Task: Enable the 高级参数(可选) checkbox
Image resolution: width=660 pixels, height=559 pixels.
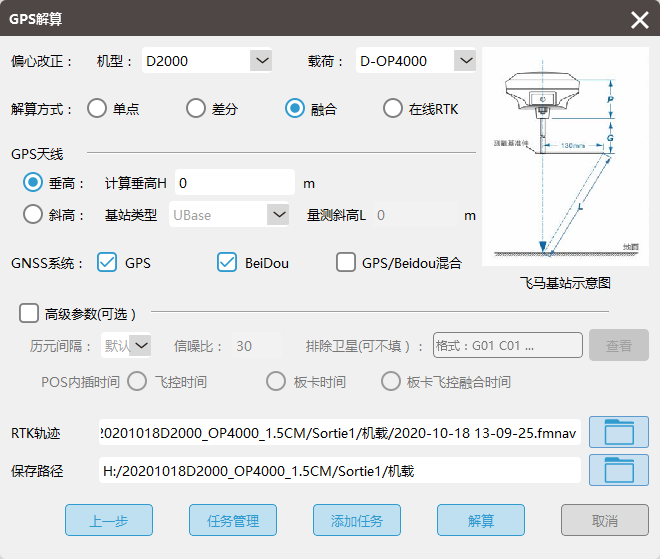Action: (29, 314)
